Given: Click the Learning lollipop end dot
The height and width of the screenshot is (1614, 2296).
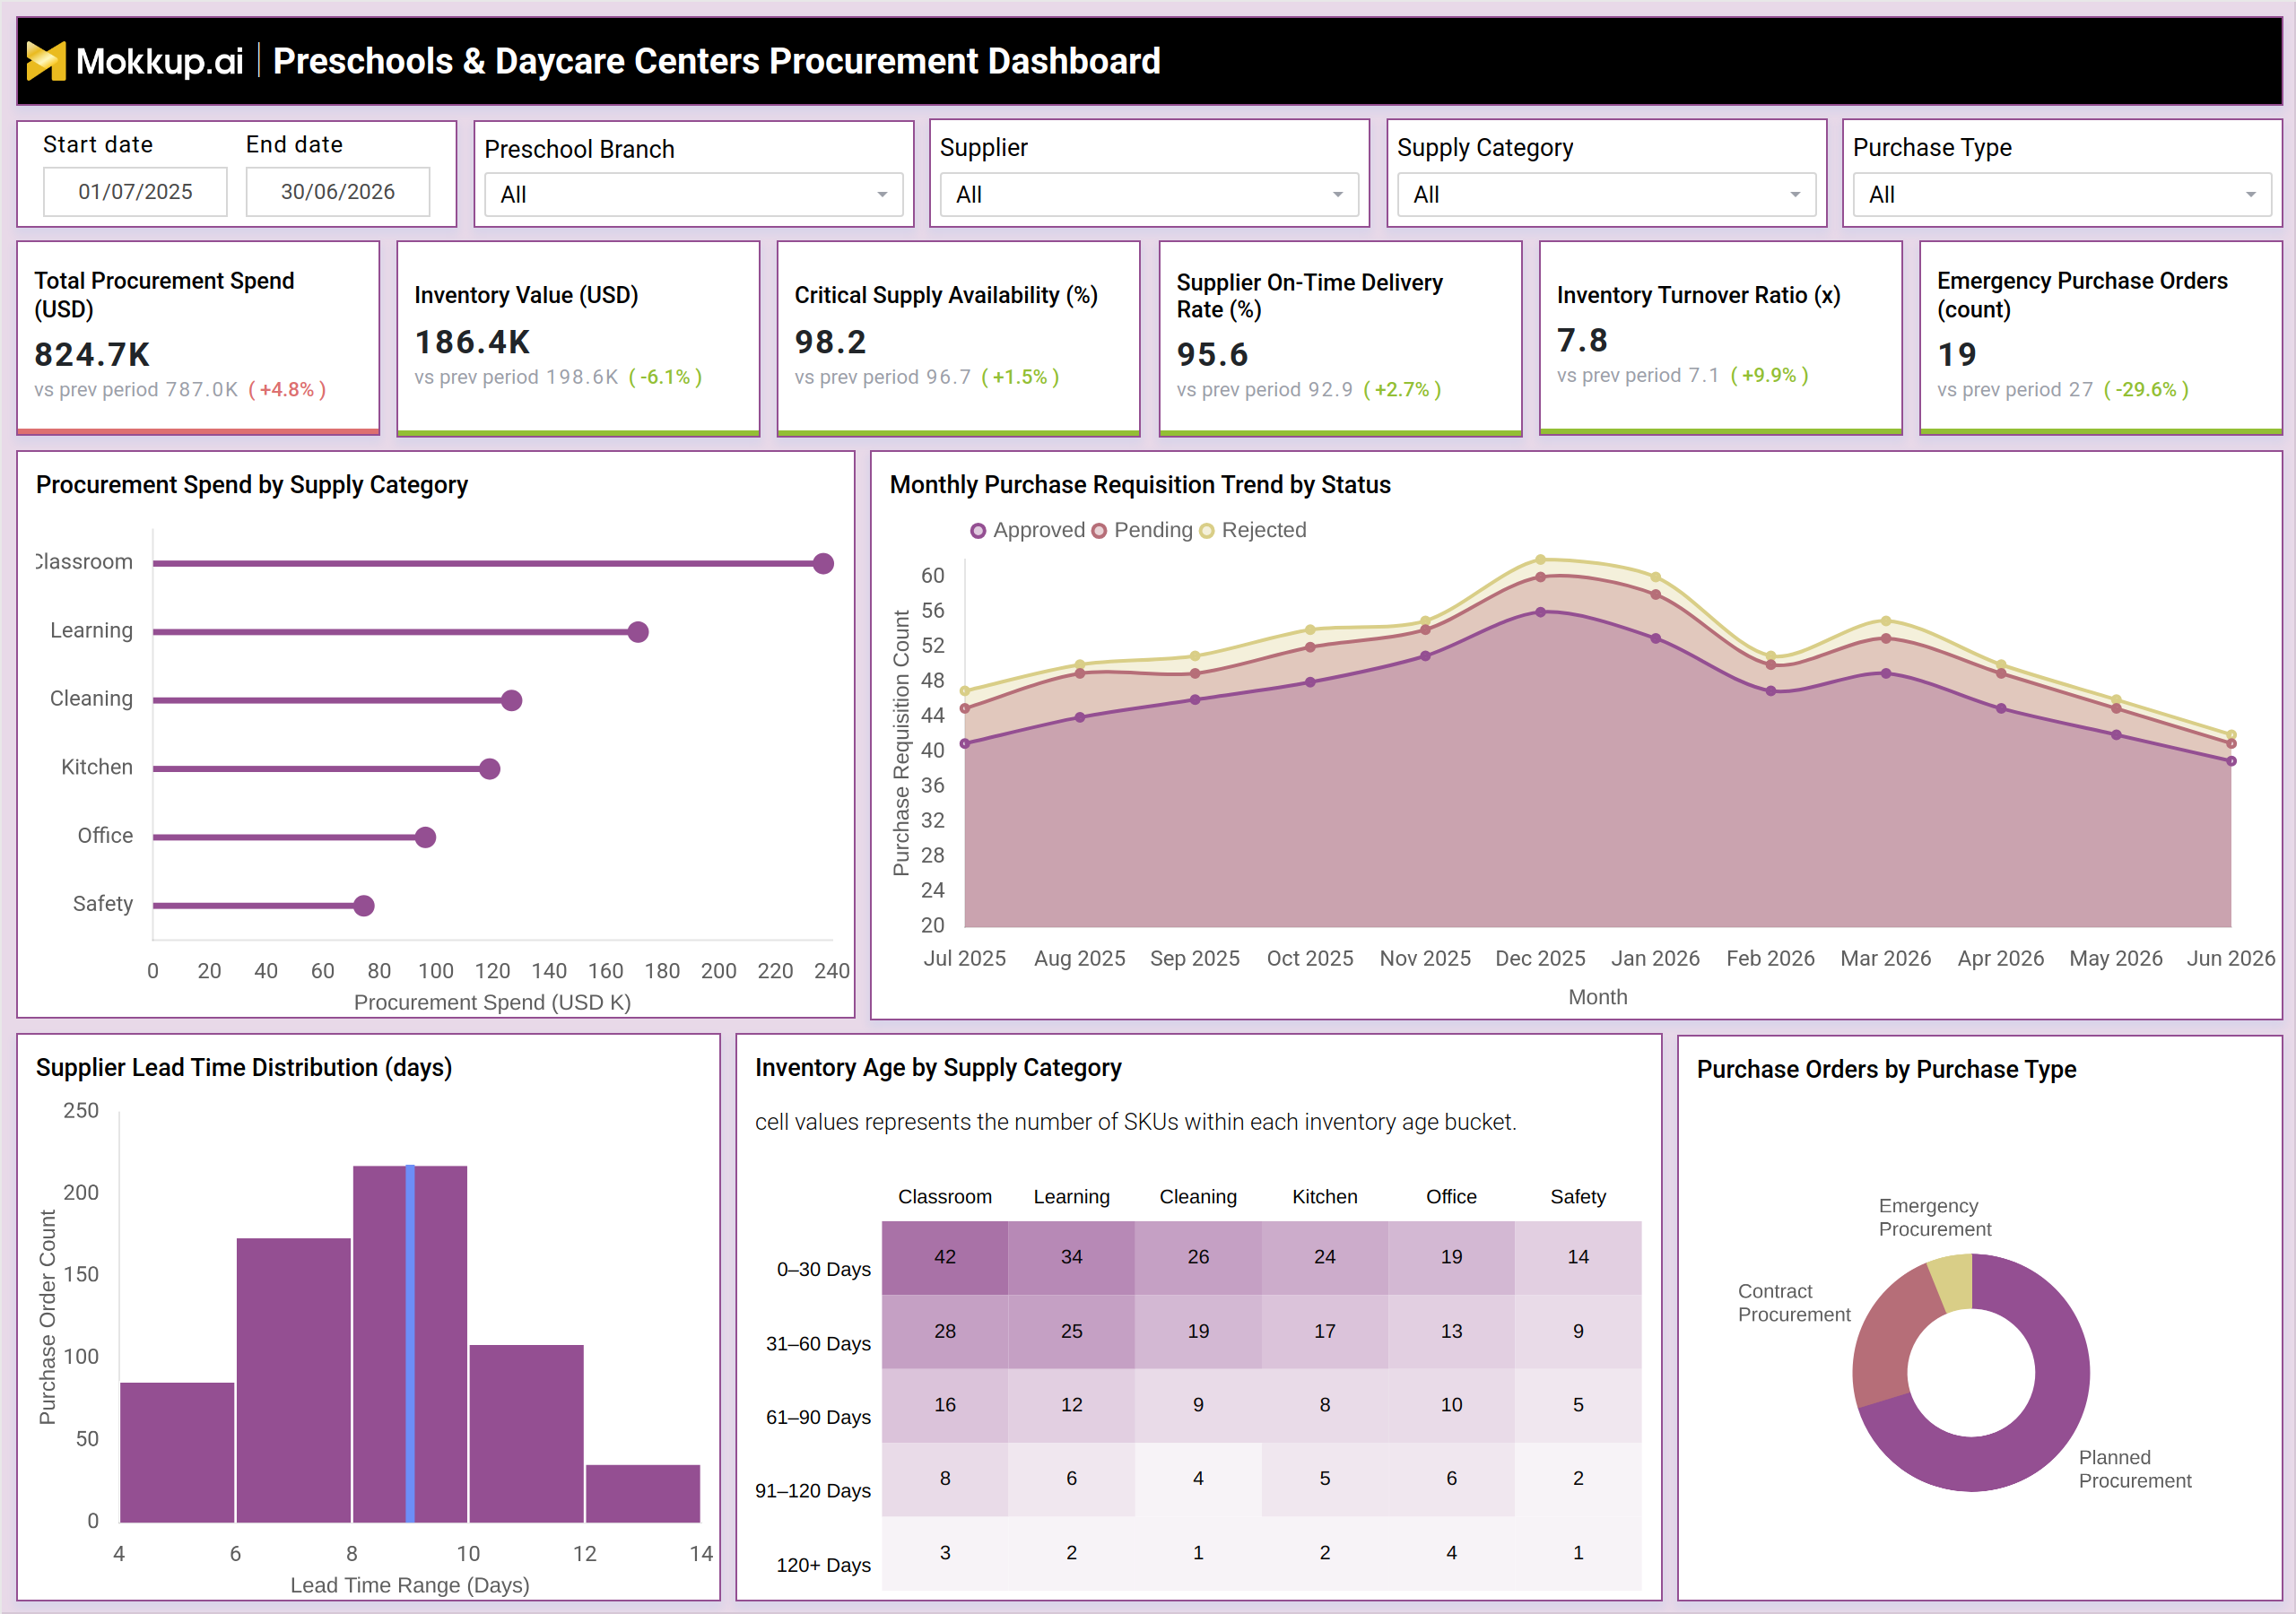Looking at the screenshot, I should (638, 632).
